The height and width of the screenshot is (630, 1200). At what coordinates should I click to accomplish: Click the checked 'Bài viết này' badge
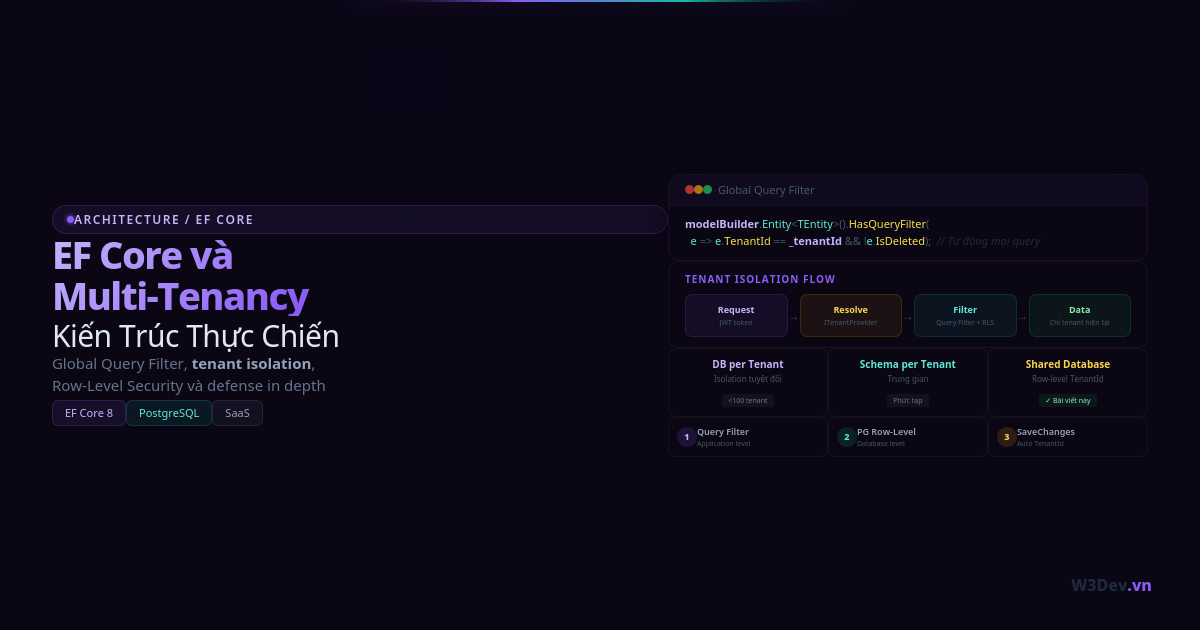coord(1067,401)
